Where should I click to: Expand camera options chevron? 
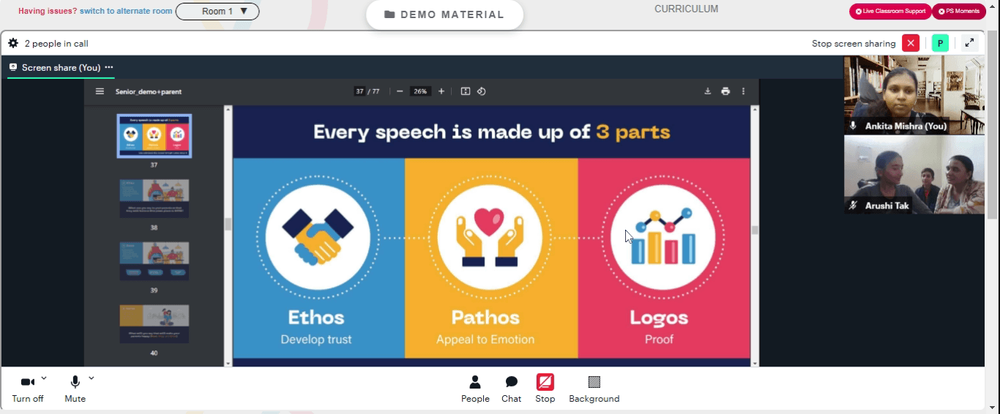(x=44, y=378)
